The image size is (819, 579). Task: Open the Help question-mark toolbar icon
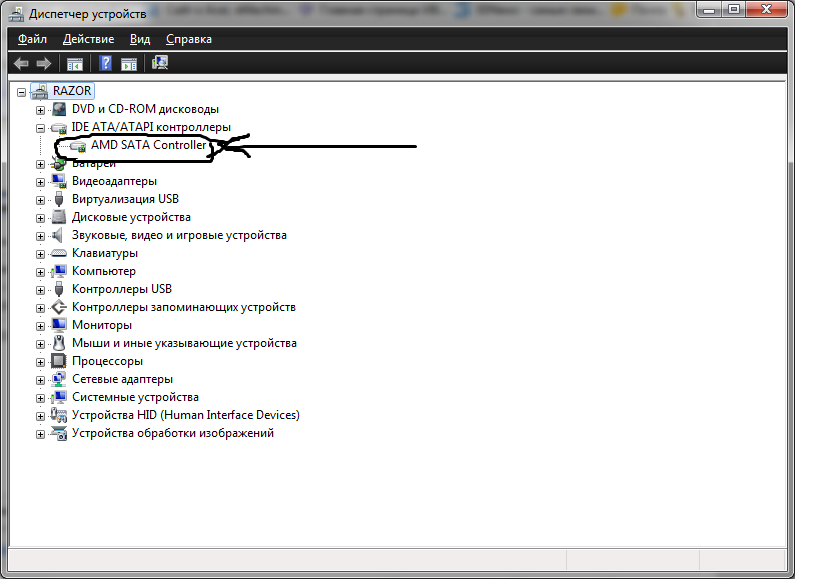pos(106,63)
